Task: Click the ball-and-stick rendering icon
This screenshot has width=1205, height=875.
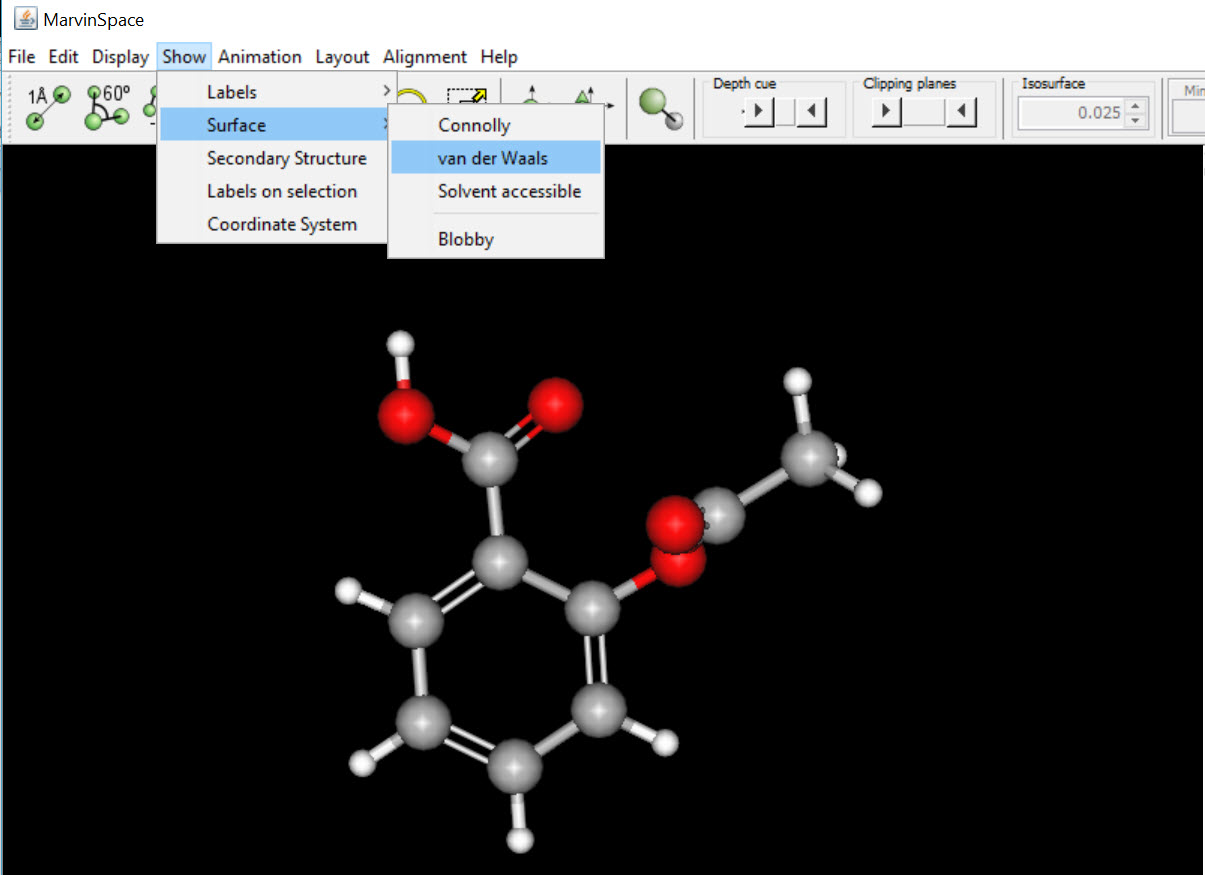Action: click(662, 108)
